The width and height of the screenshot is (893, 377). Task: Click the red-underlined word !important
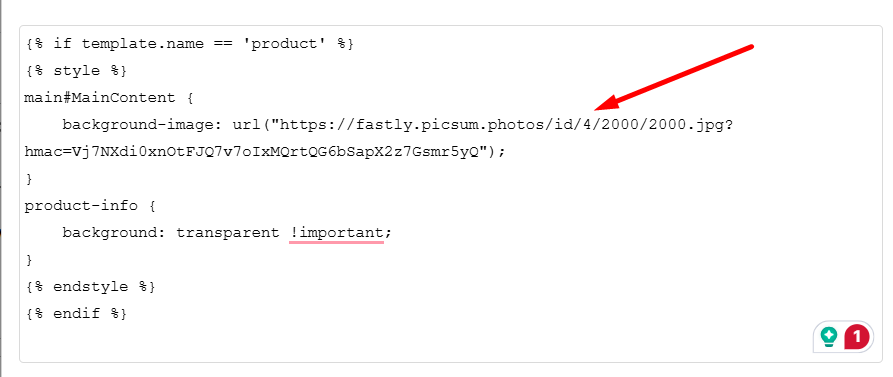point(337,233)
